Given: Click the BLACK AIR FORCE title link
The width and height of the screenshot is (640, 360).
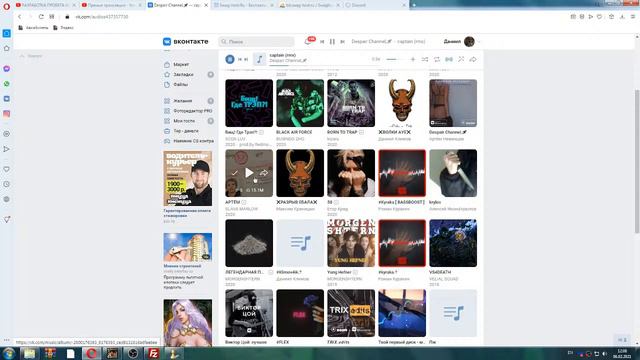Looking at the screenshot, I should [294, 132].
